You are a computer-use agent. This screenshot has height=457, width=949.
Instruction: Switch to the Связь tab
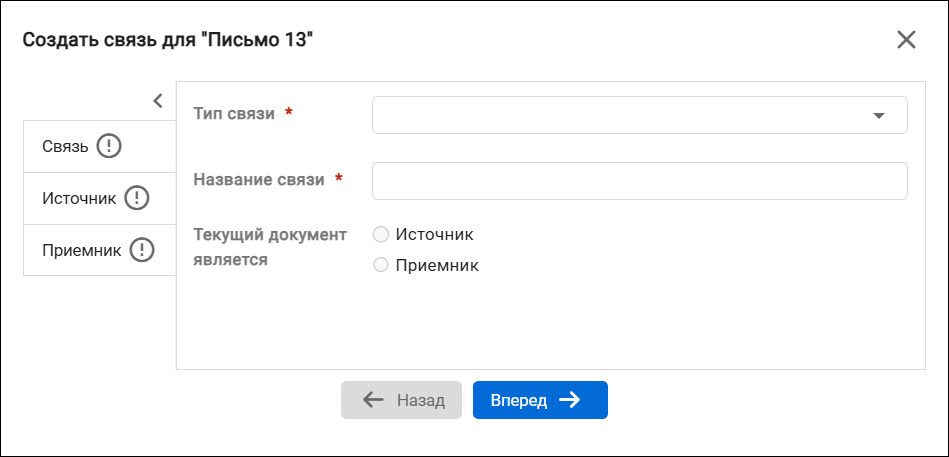[x=100, y=146]
